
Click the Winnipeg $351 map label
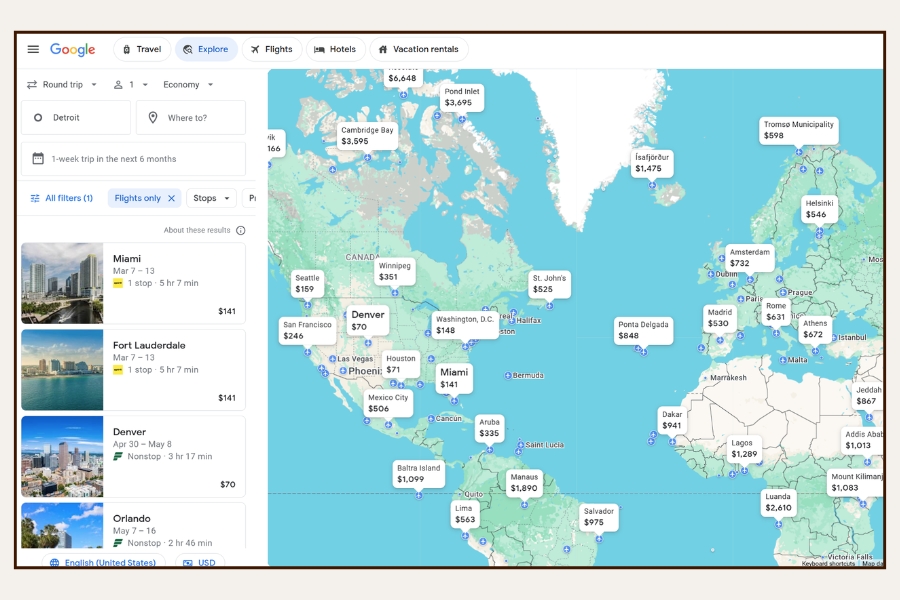pyautogui.click(x=394, y=271)
